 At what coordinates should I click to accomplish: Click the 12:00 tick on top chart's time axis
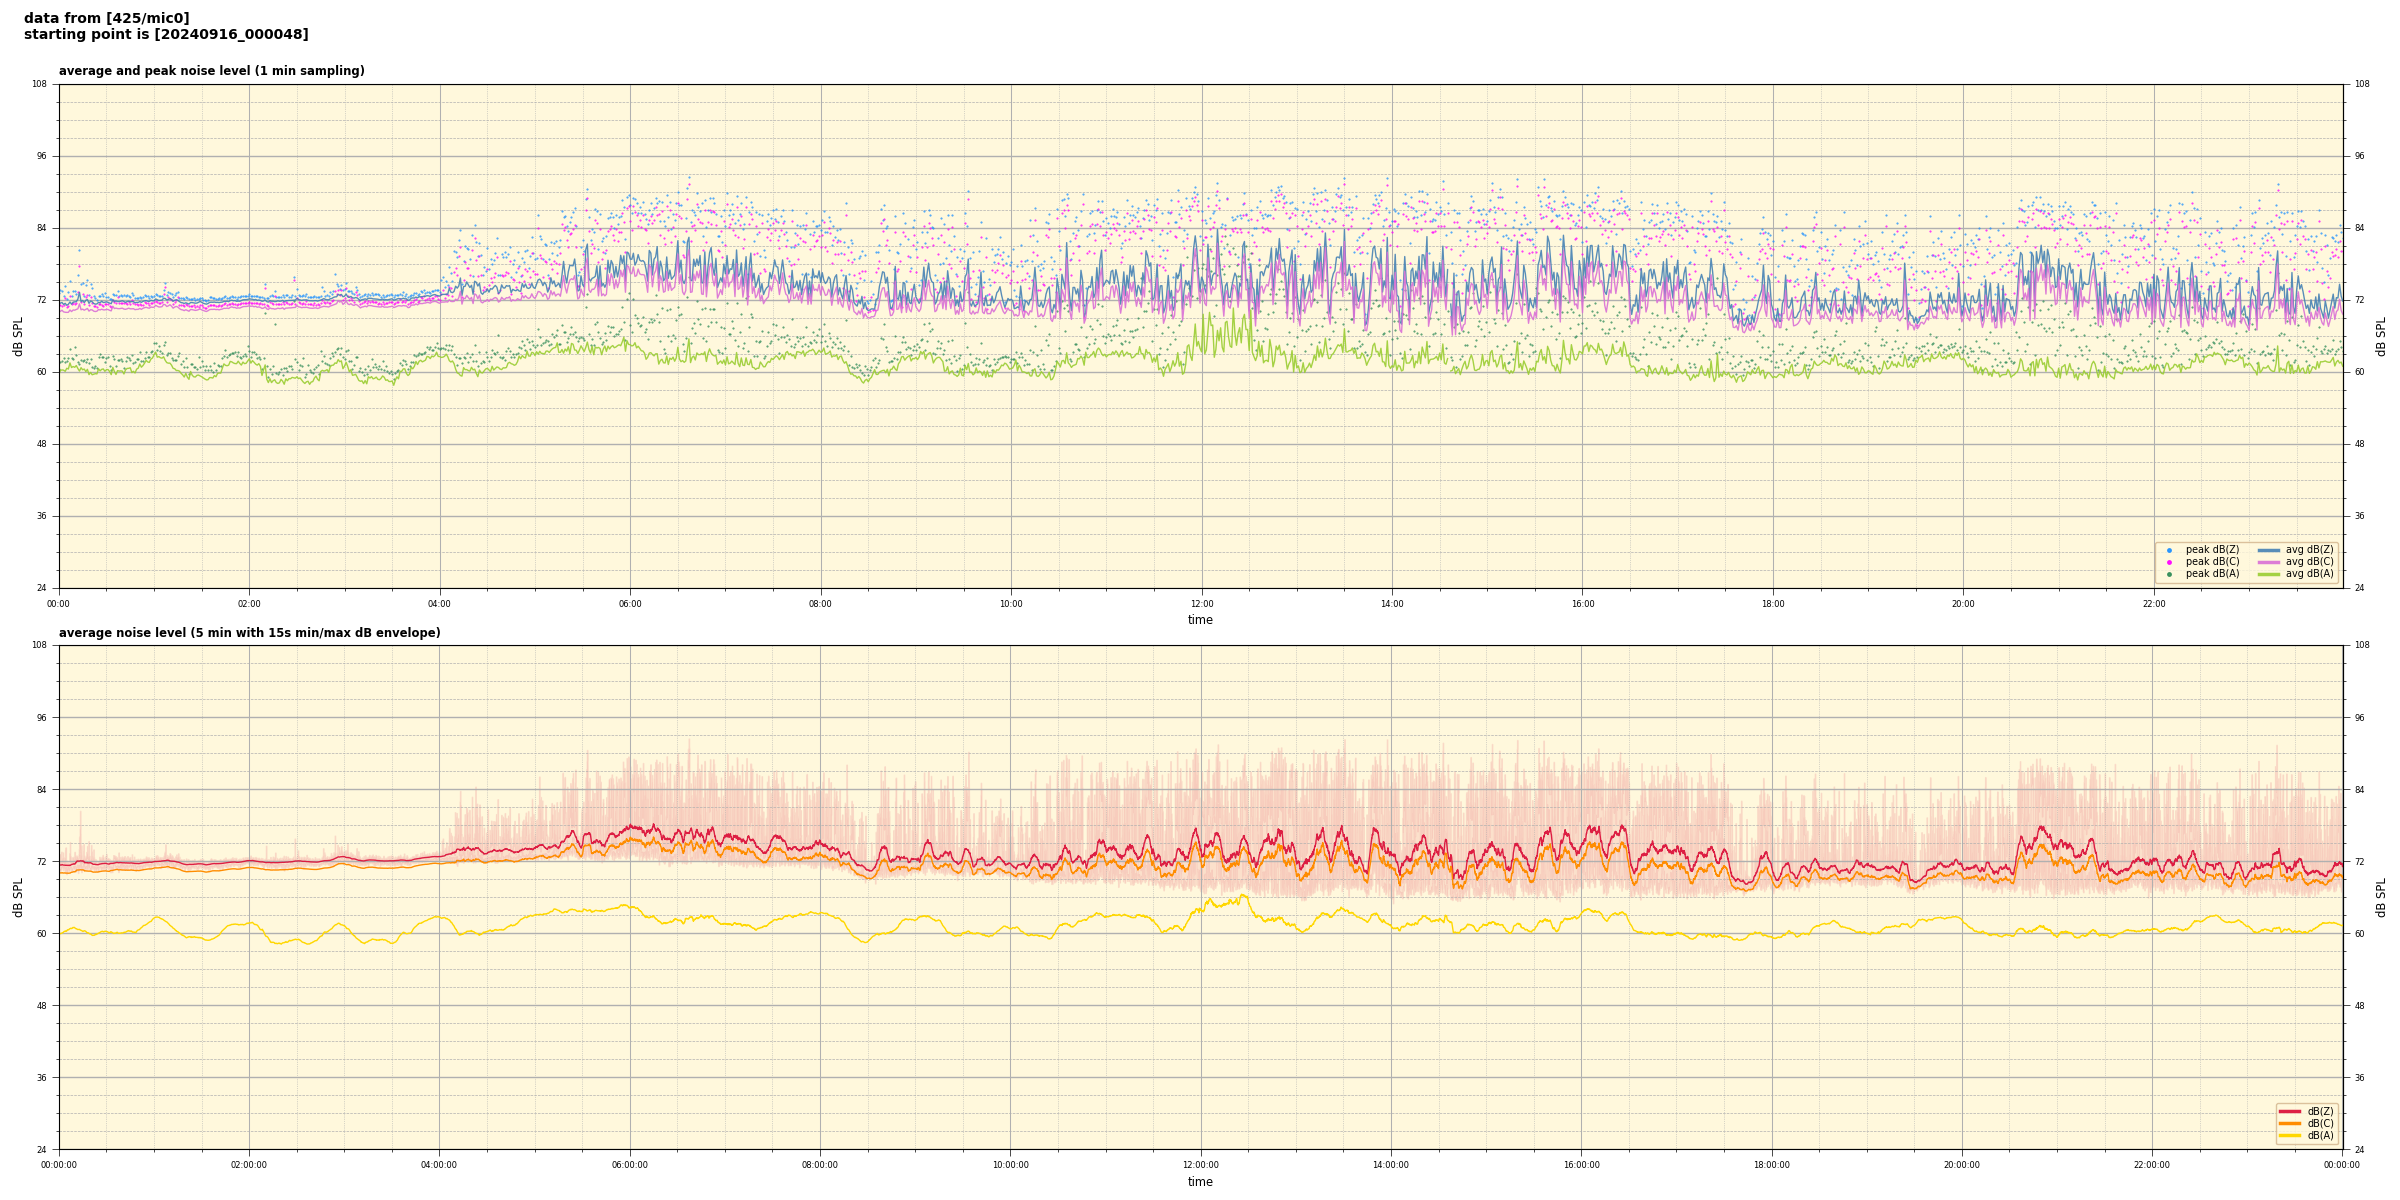[1201, 604]
